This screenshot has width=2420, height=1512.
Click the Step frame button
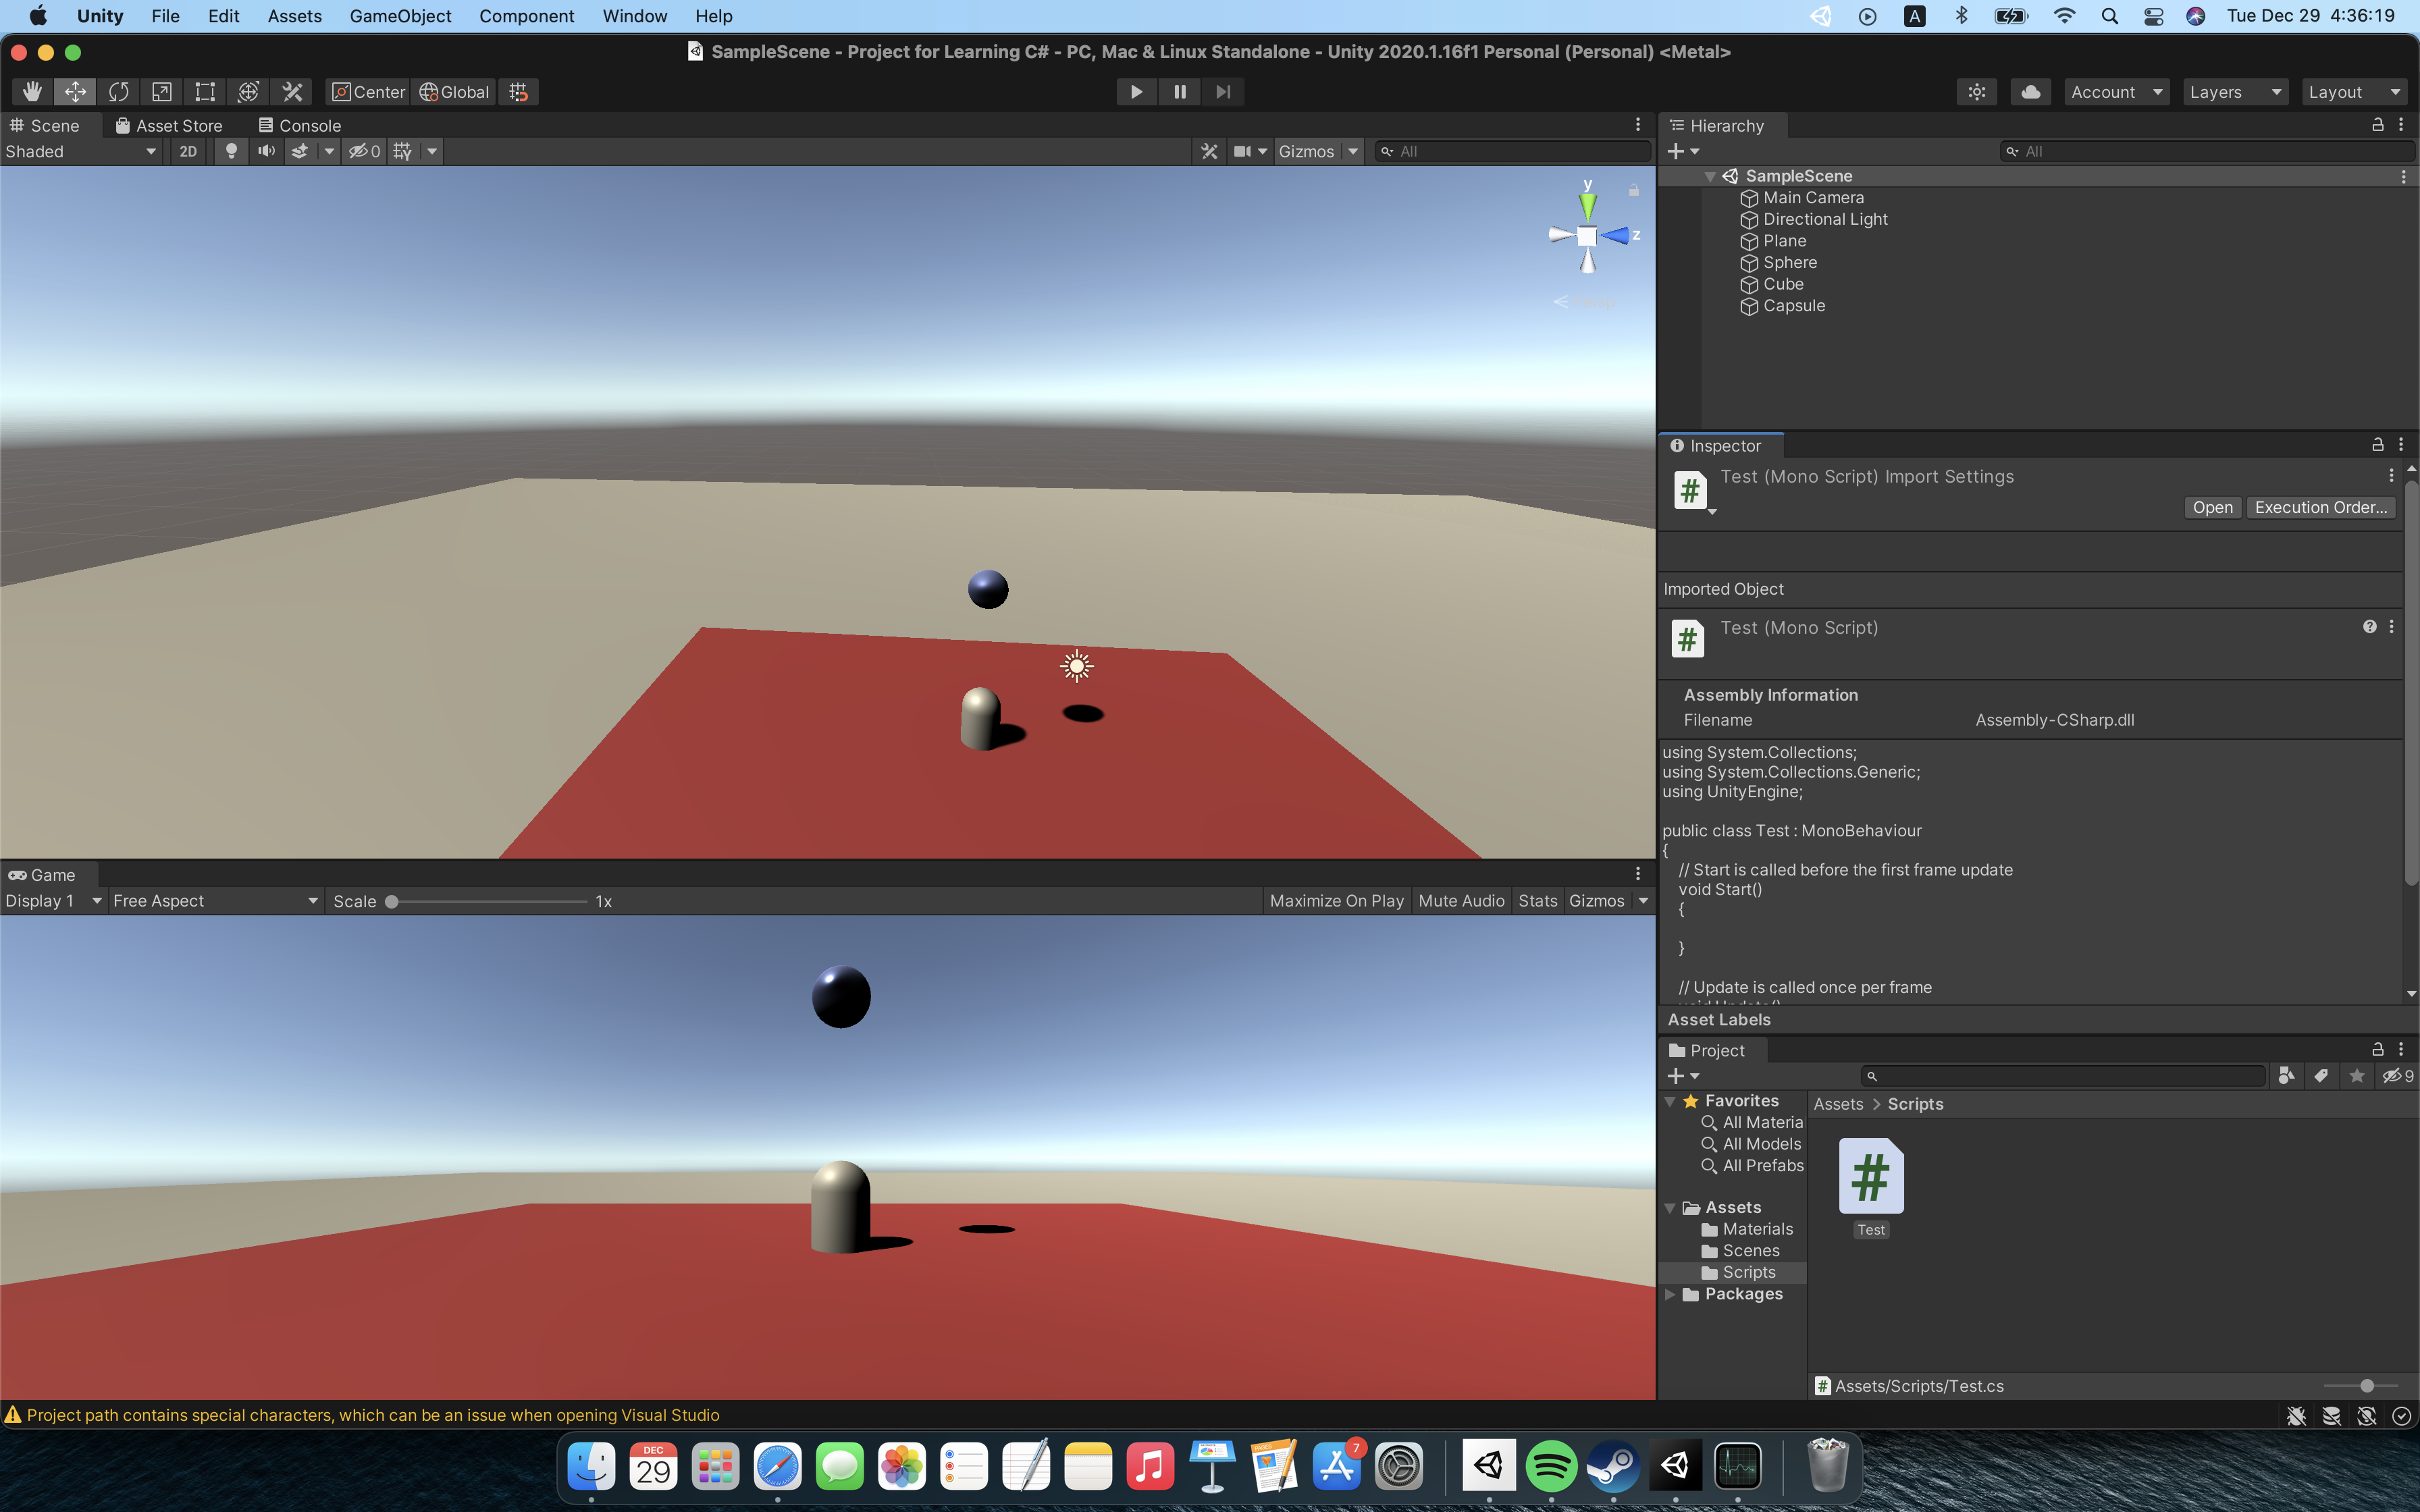1223,92
